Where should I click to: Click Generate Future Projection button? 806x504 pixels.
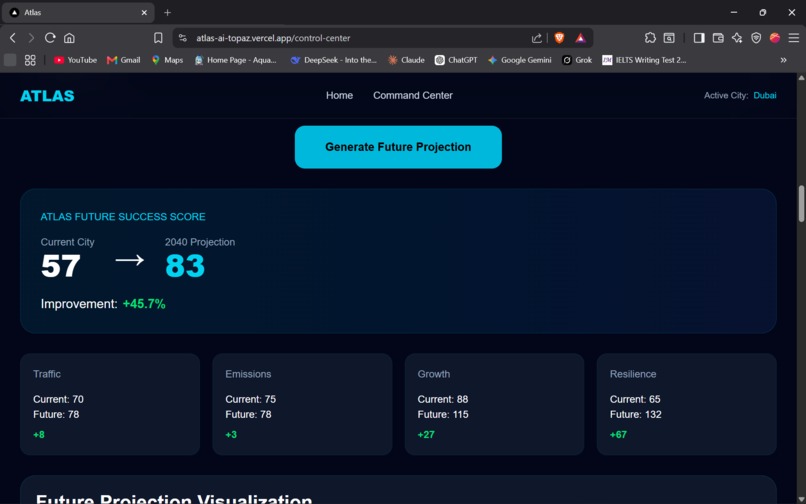398,147
